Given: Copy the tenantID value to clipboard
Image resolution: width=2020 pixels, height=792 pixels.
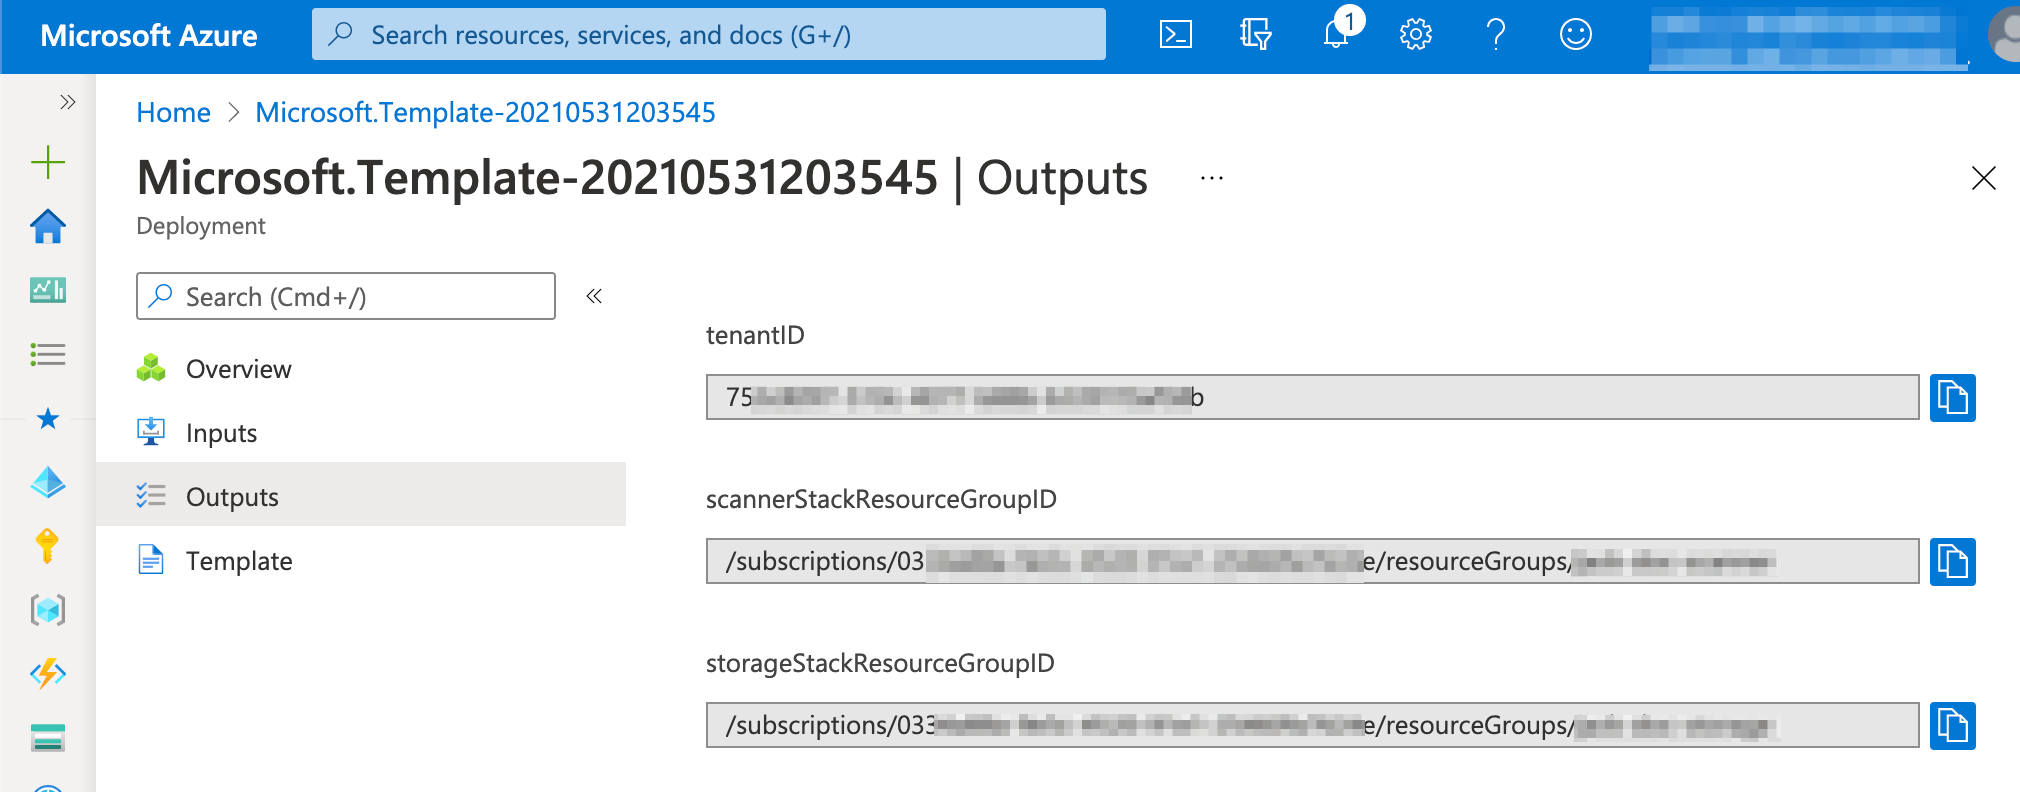Looking at the screenshot, I should click(x=1952, y=398).
